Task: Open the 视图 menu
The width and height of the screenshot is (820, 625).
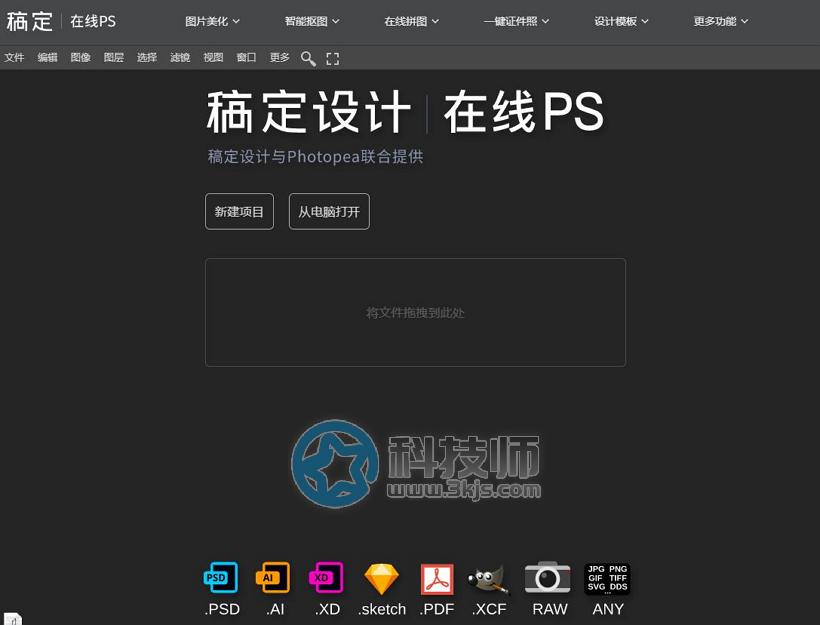Action: [x=213, y=58]
